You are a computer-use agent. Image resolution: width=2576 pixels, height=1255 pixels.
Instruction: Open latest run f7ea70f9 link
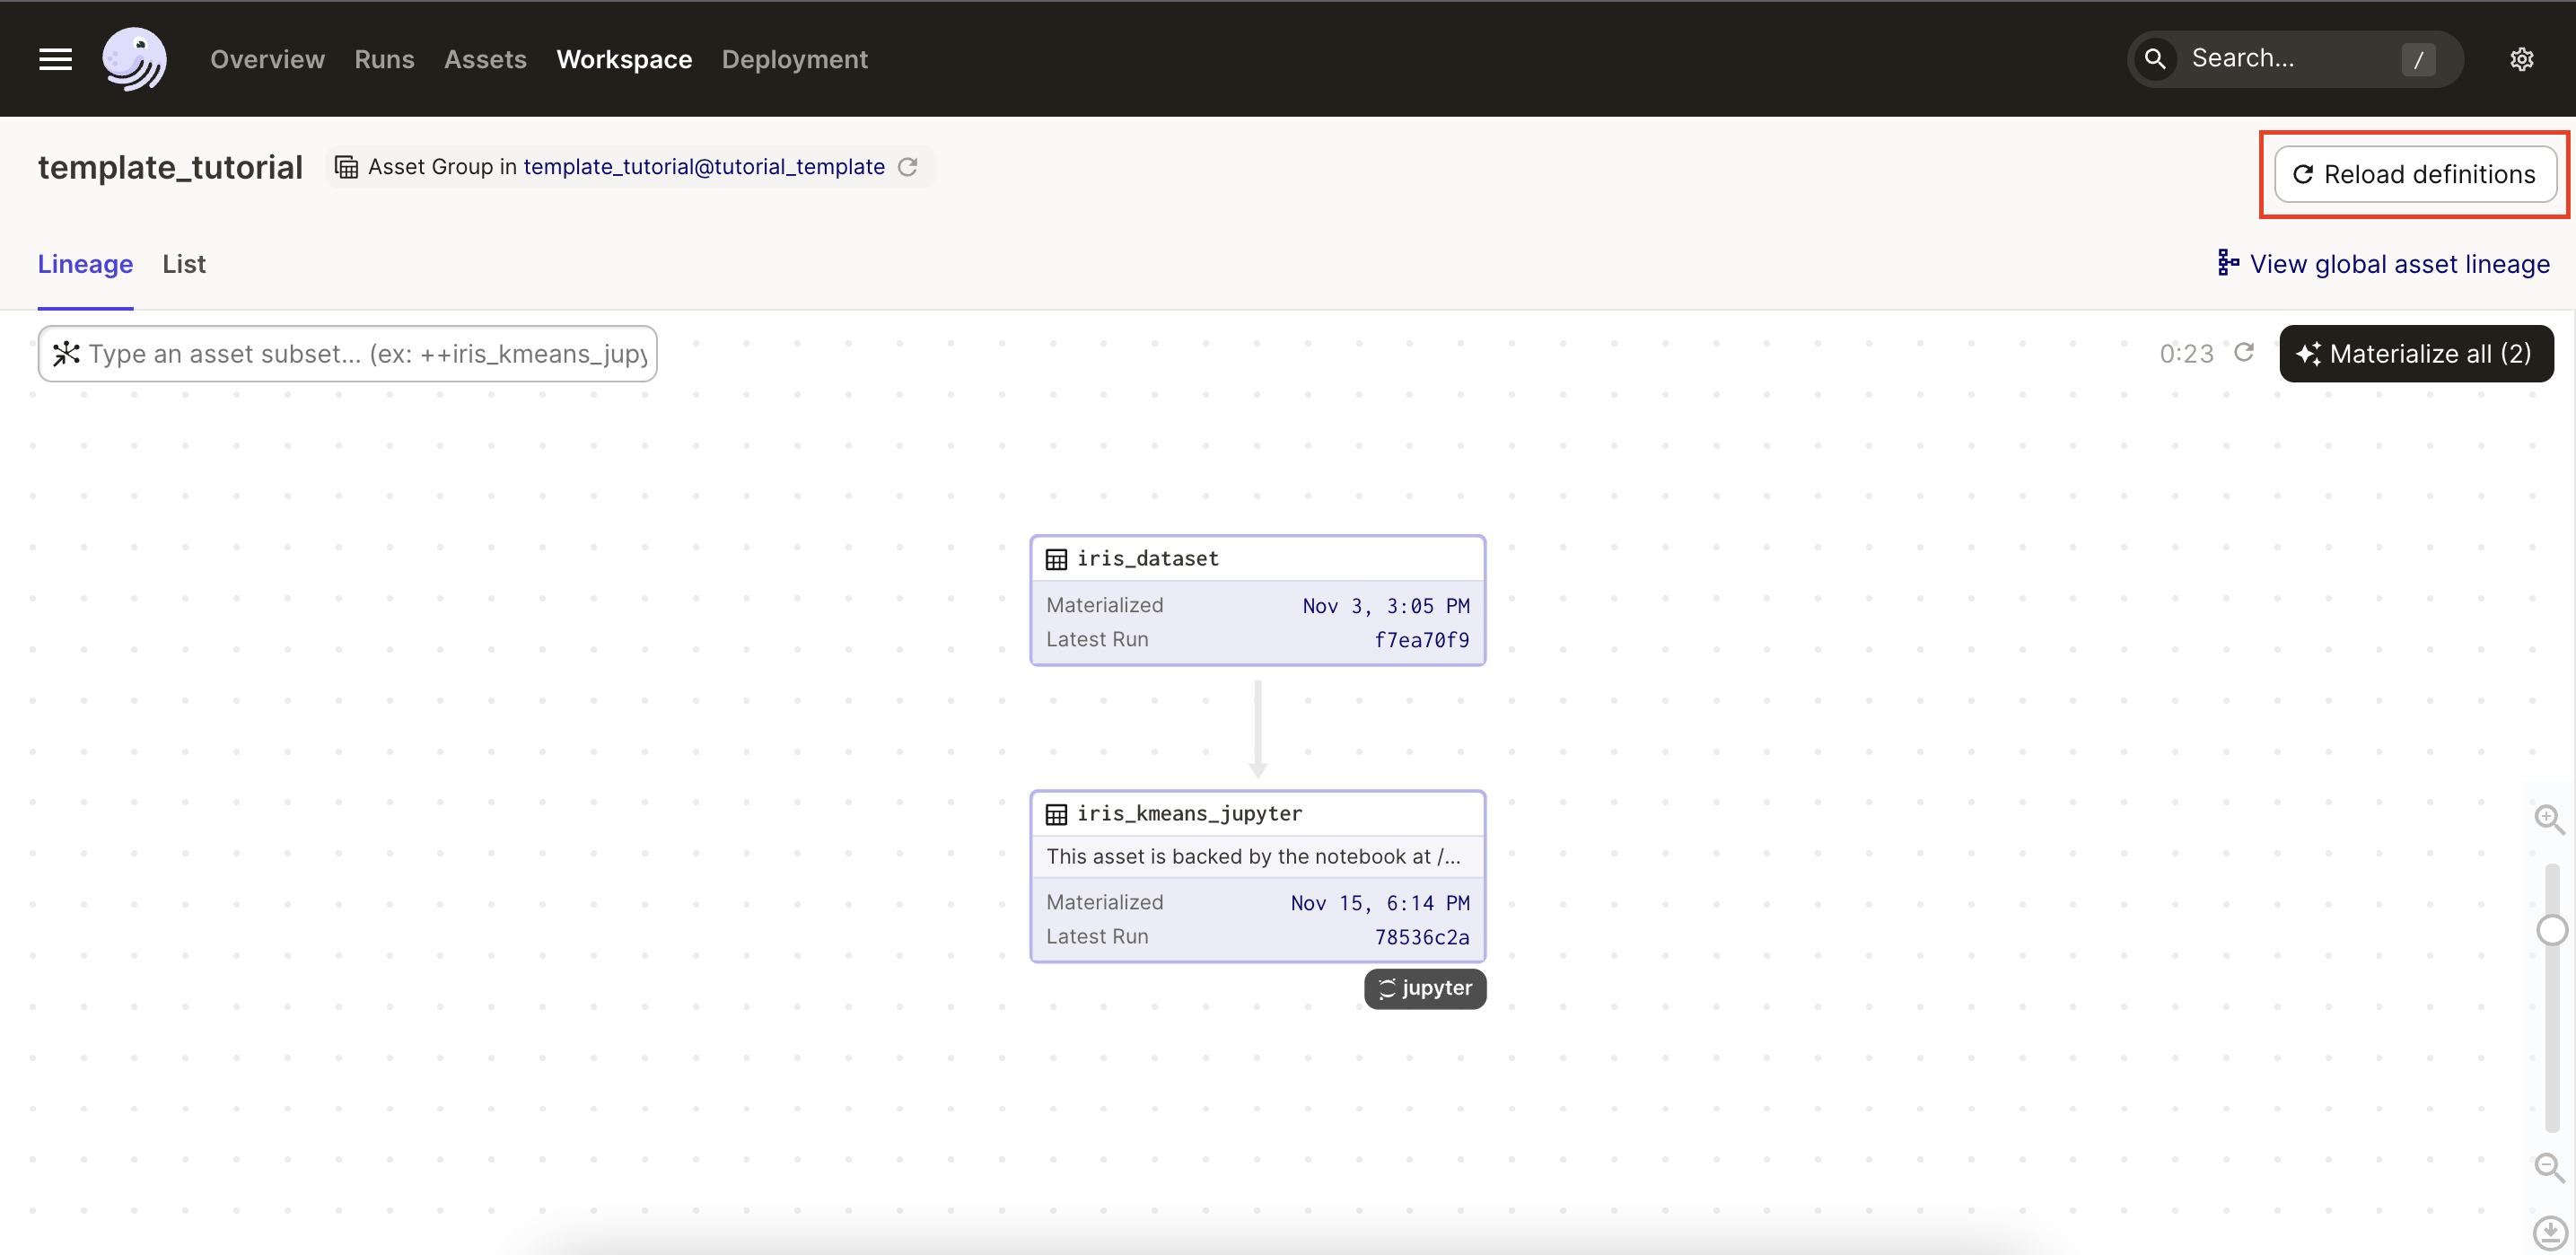[1421, 640]
